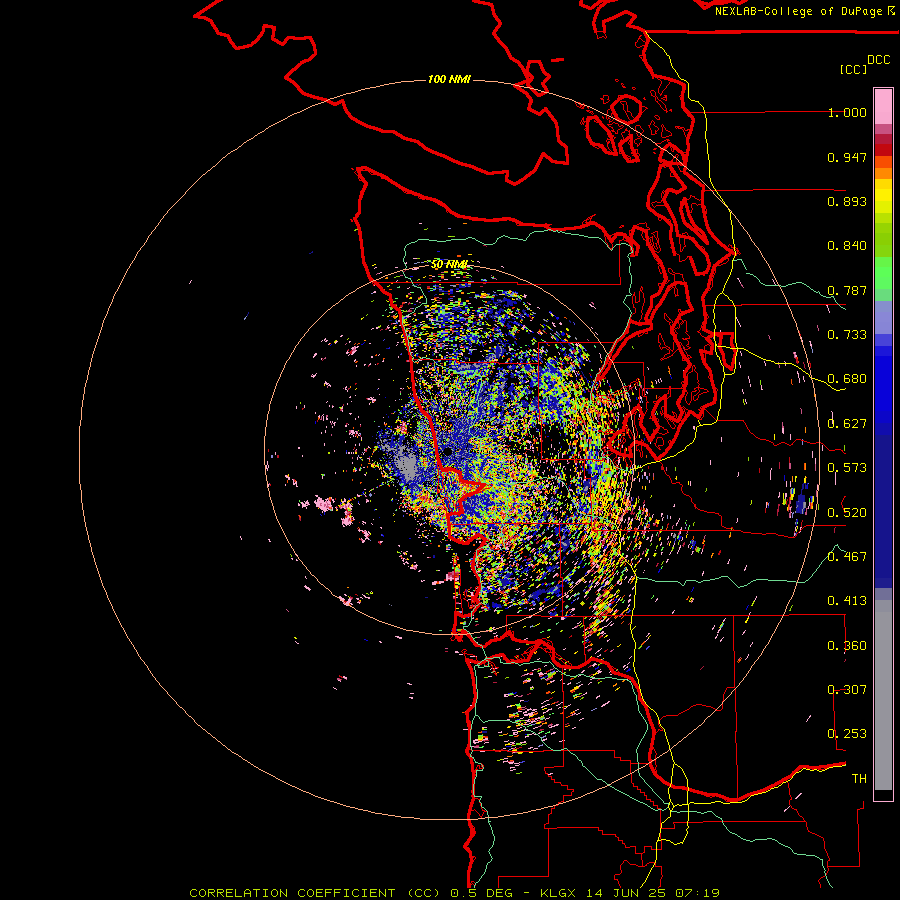Pick the orange segment of the color bar
This screenshot has width=900, height=900.
883,173
